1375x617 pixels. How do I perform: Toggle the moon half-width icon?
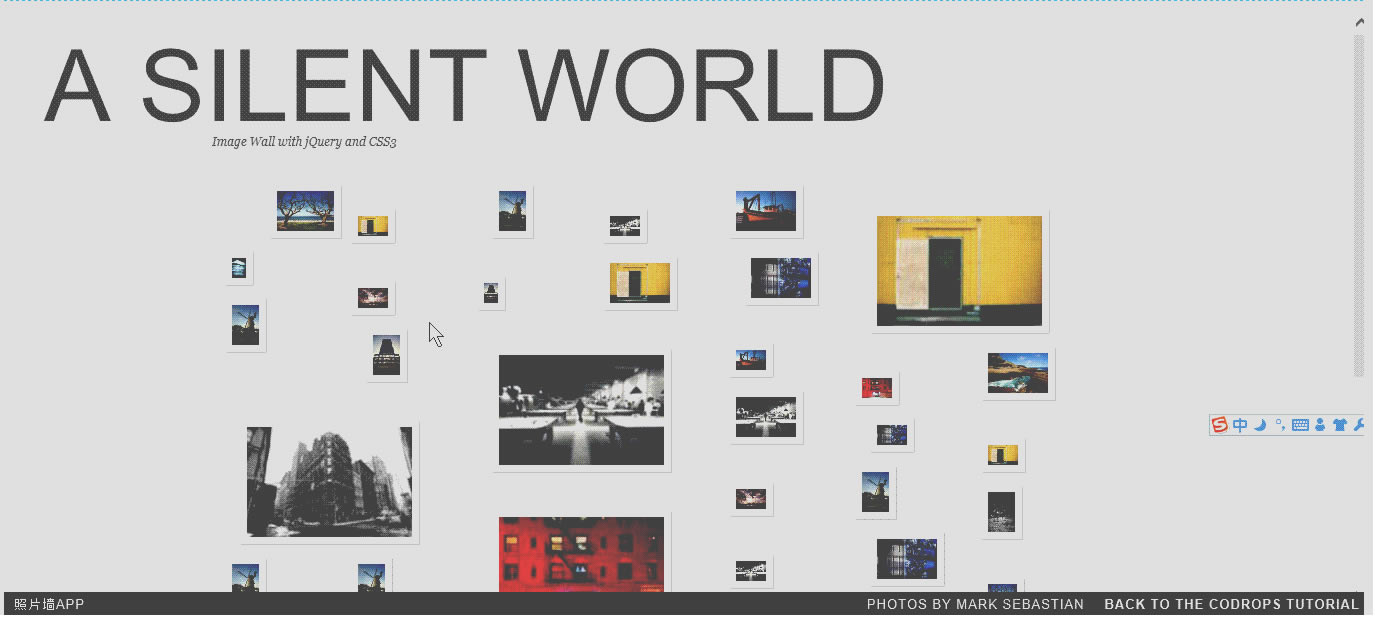pyautogui.click(x=1260, y=425)
